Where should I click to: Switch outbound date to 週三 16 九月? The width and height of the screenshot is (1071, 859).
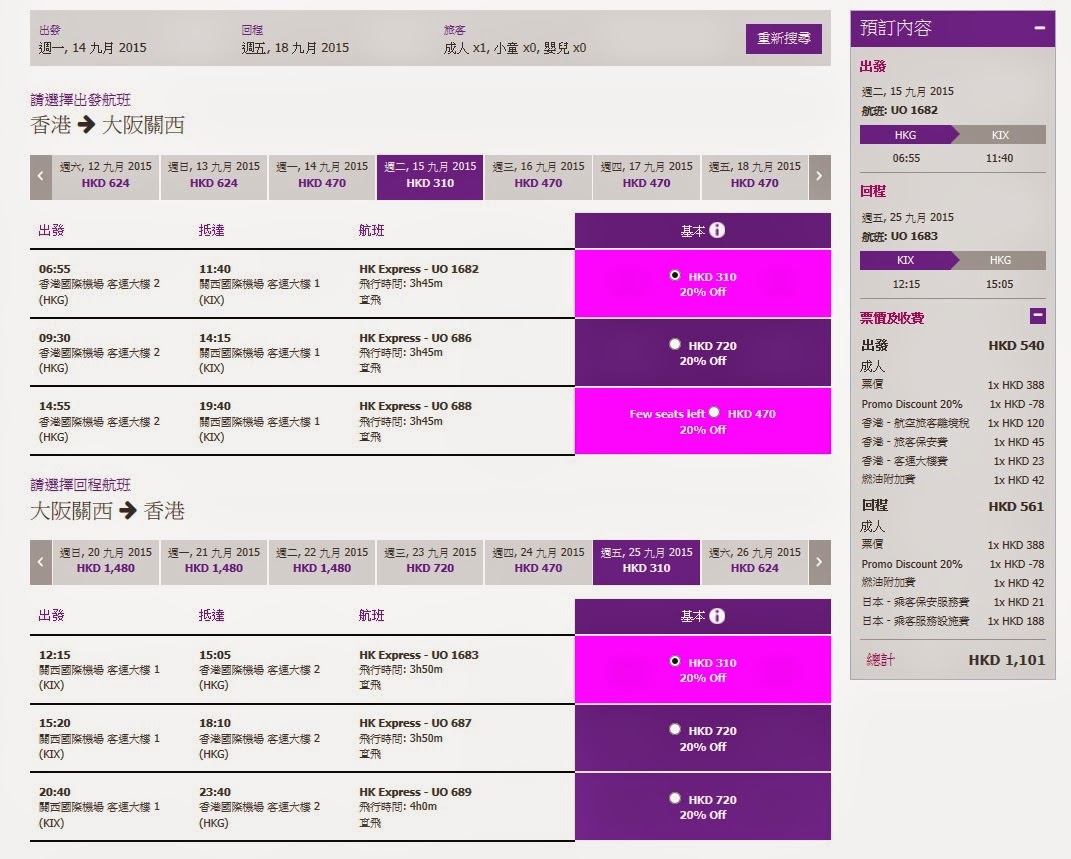[x=538, y=175]
